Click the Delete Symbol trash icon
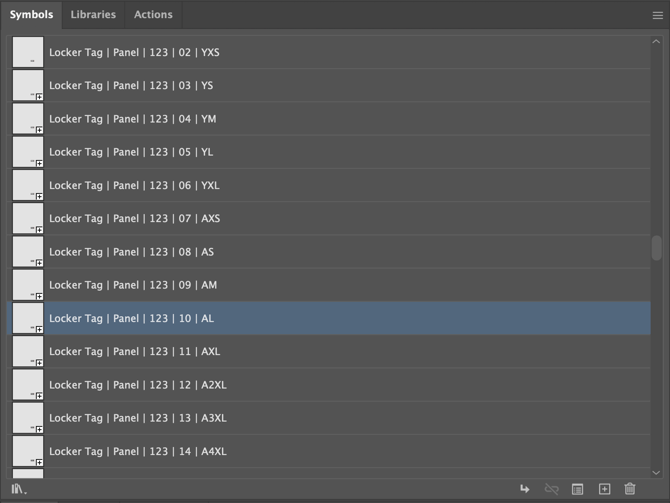 pyautogui.click(x=630, y=489)
